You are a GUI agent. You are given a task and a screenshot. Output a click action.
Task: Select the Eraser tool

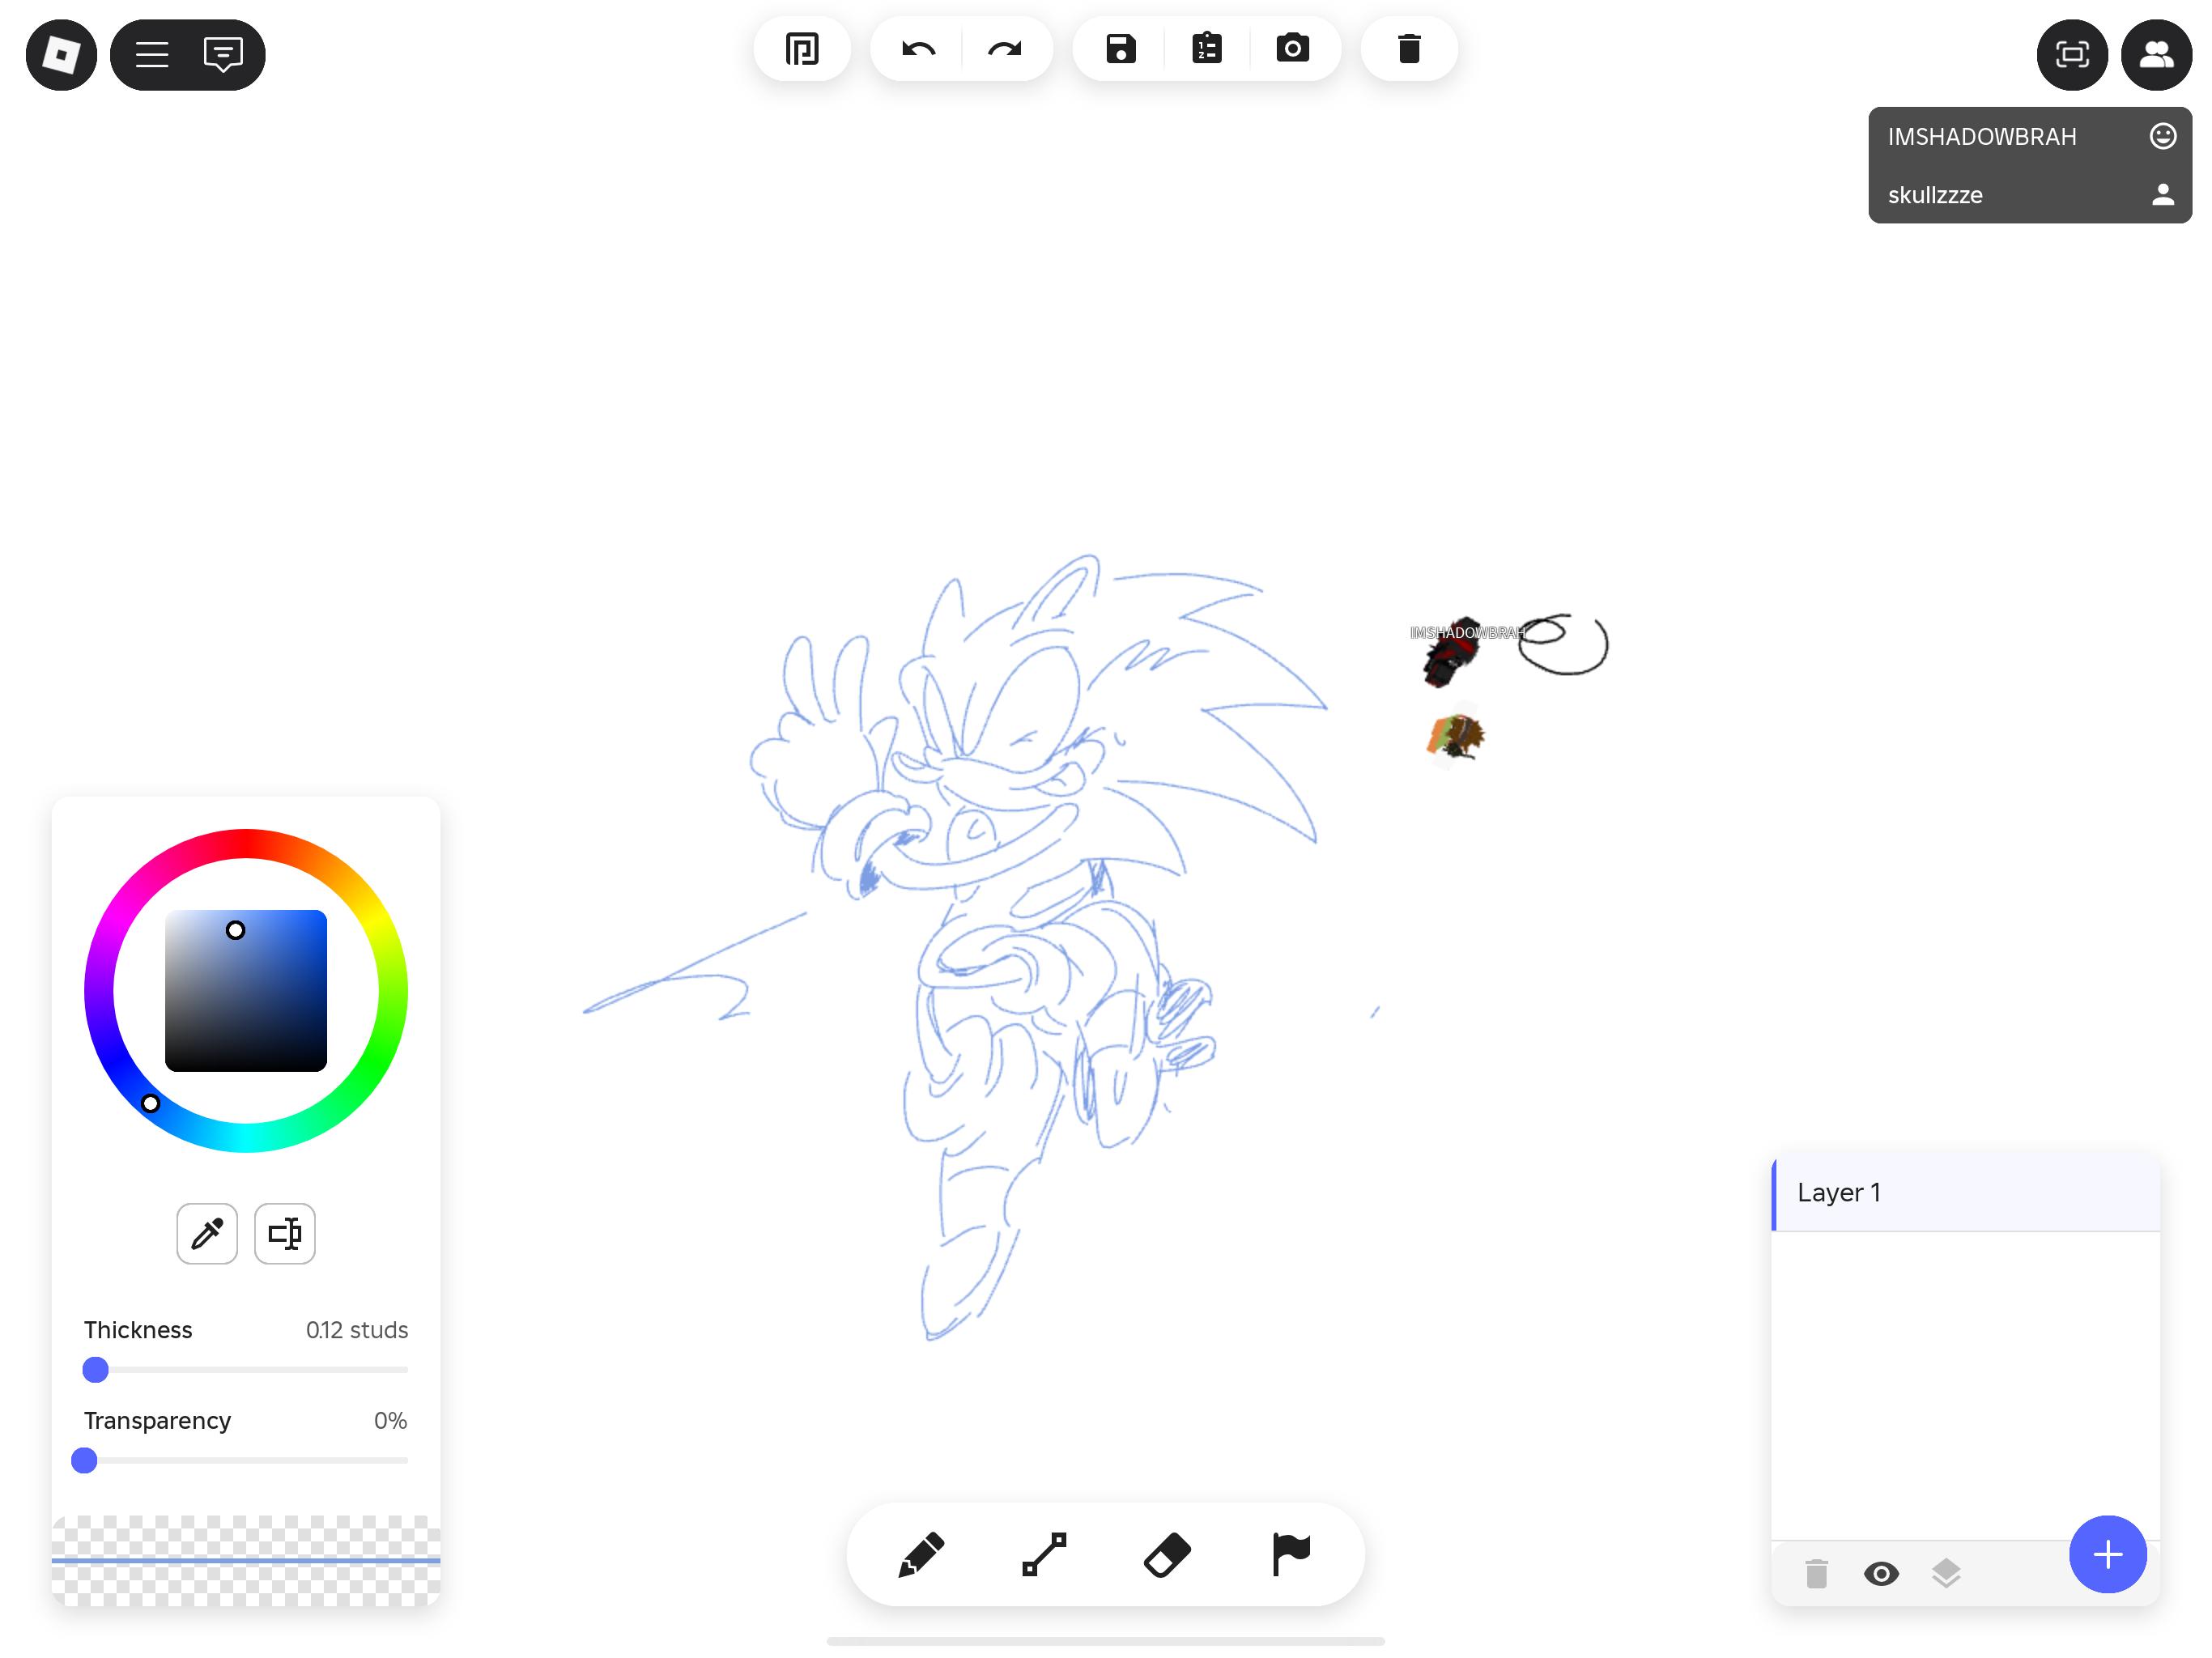1167,1554
